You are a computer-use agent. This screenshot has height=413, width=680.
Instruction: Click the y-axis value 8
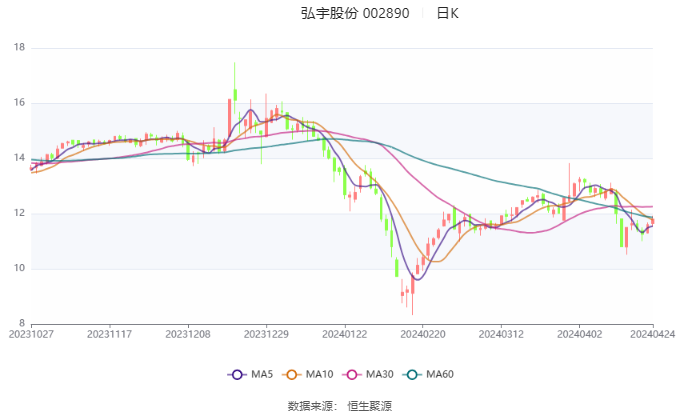(x=22, y=323)
